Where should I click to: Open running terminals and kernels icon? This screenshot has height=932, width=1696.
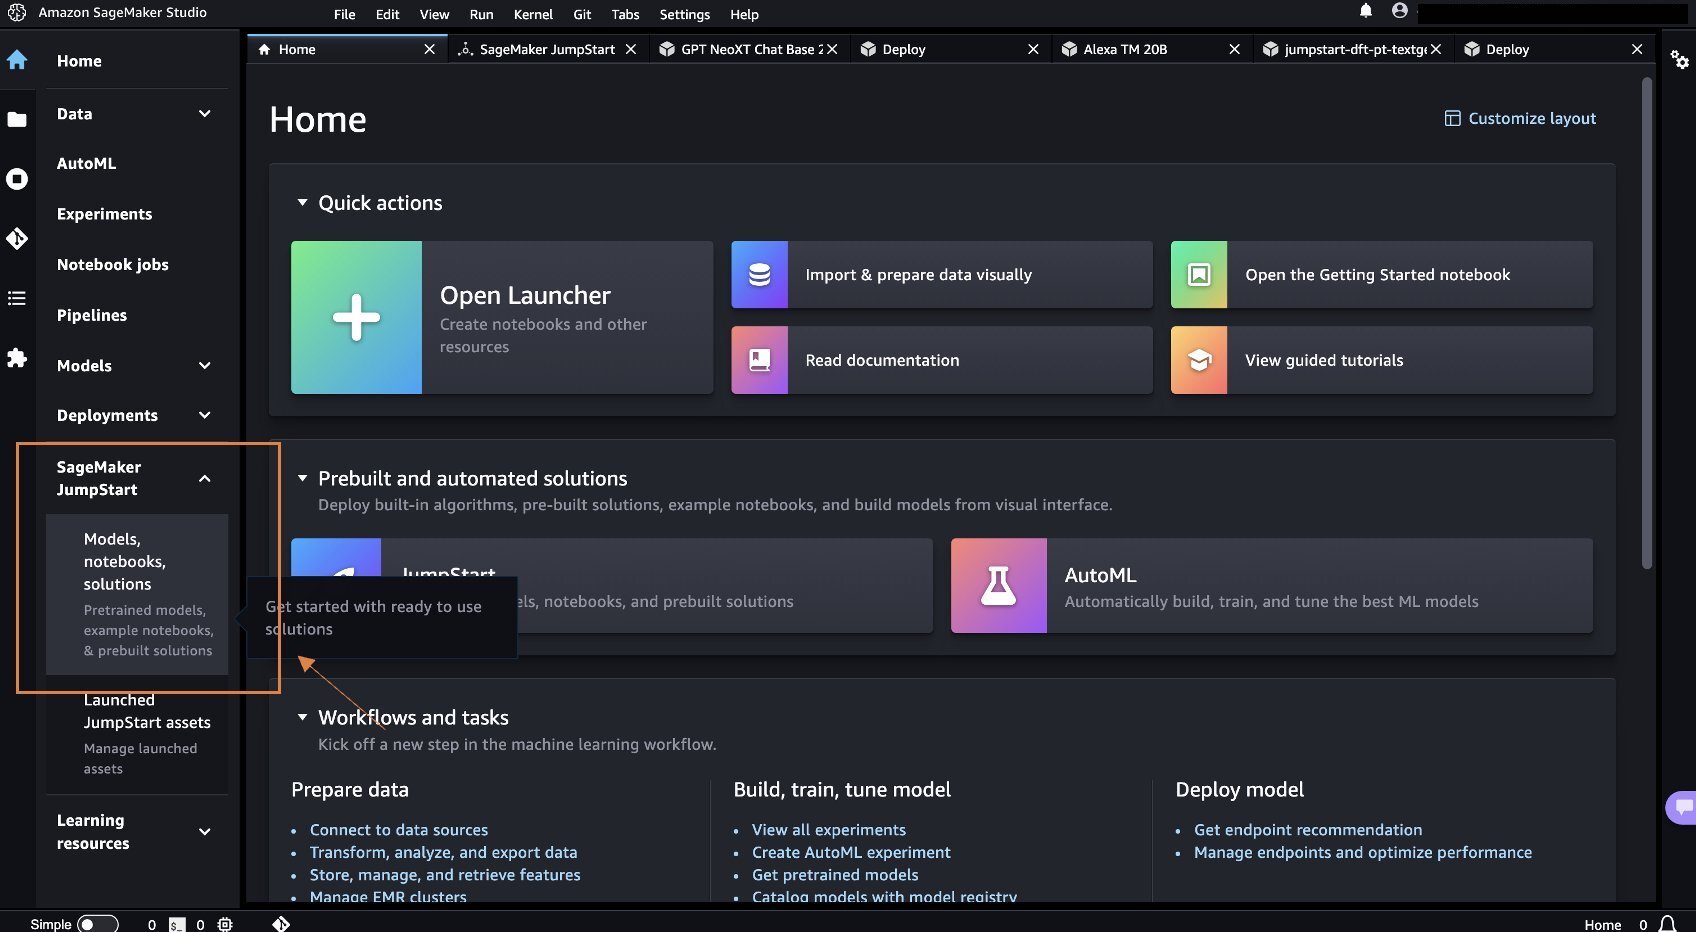pyautogui.click(x=17, y=179)
